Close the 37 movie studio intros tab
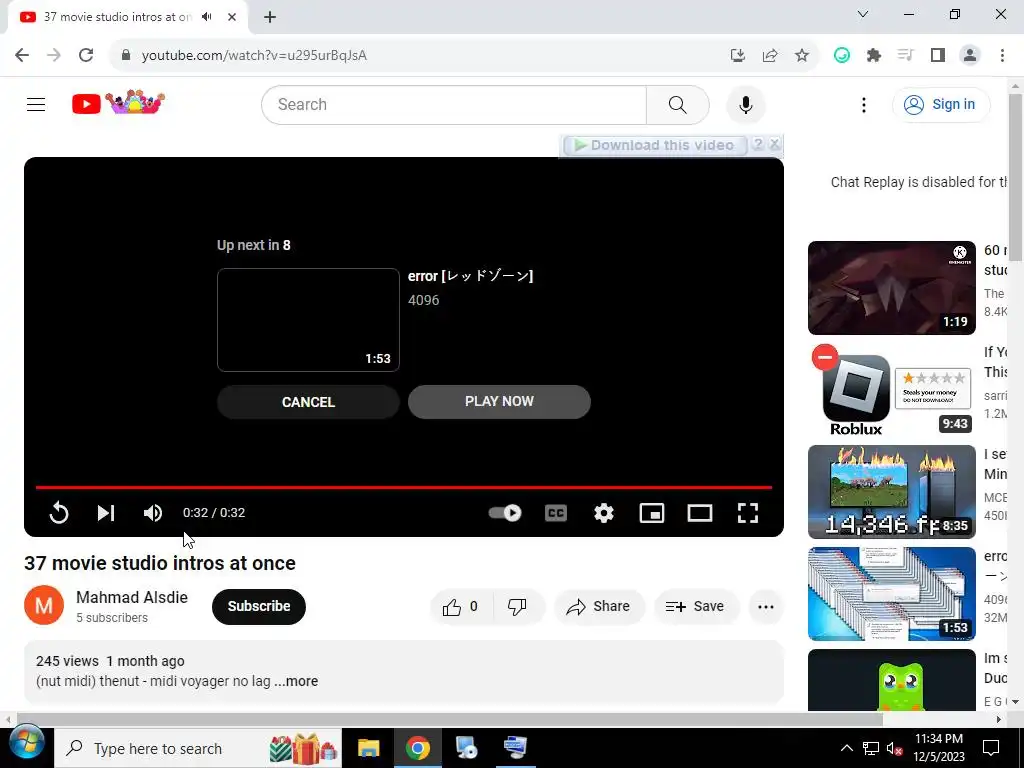 point(232,17)
